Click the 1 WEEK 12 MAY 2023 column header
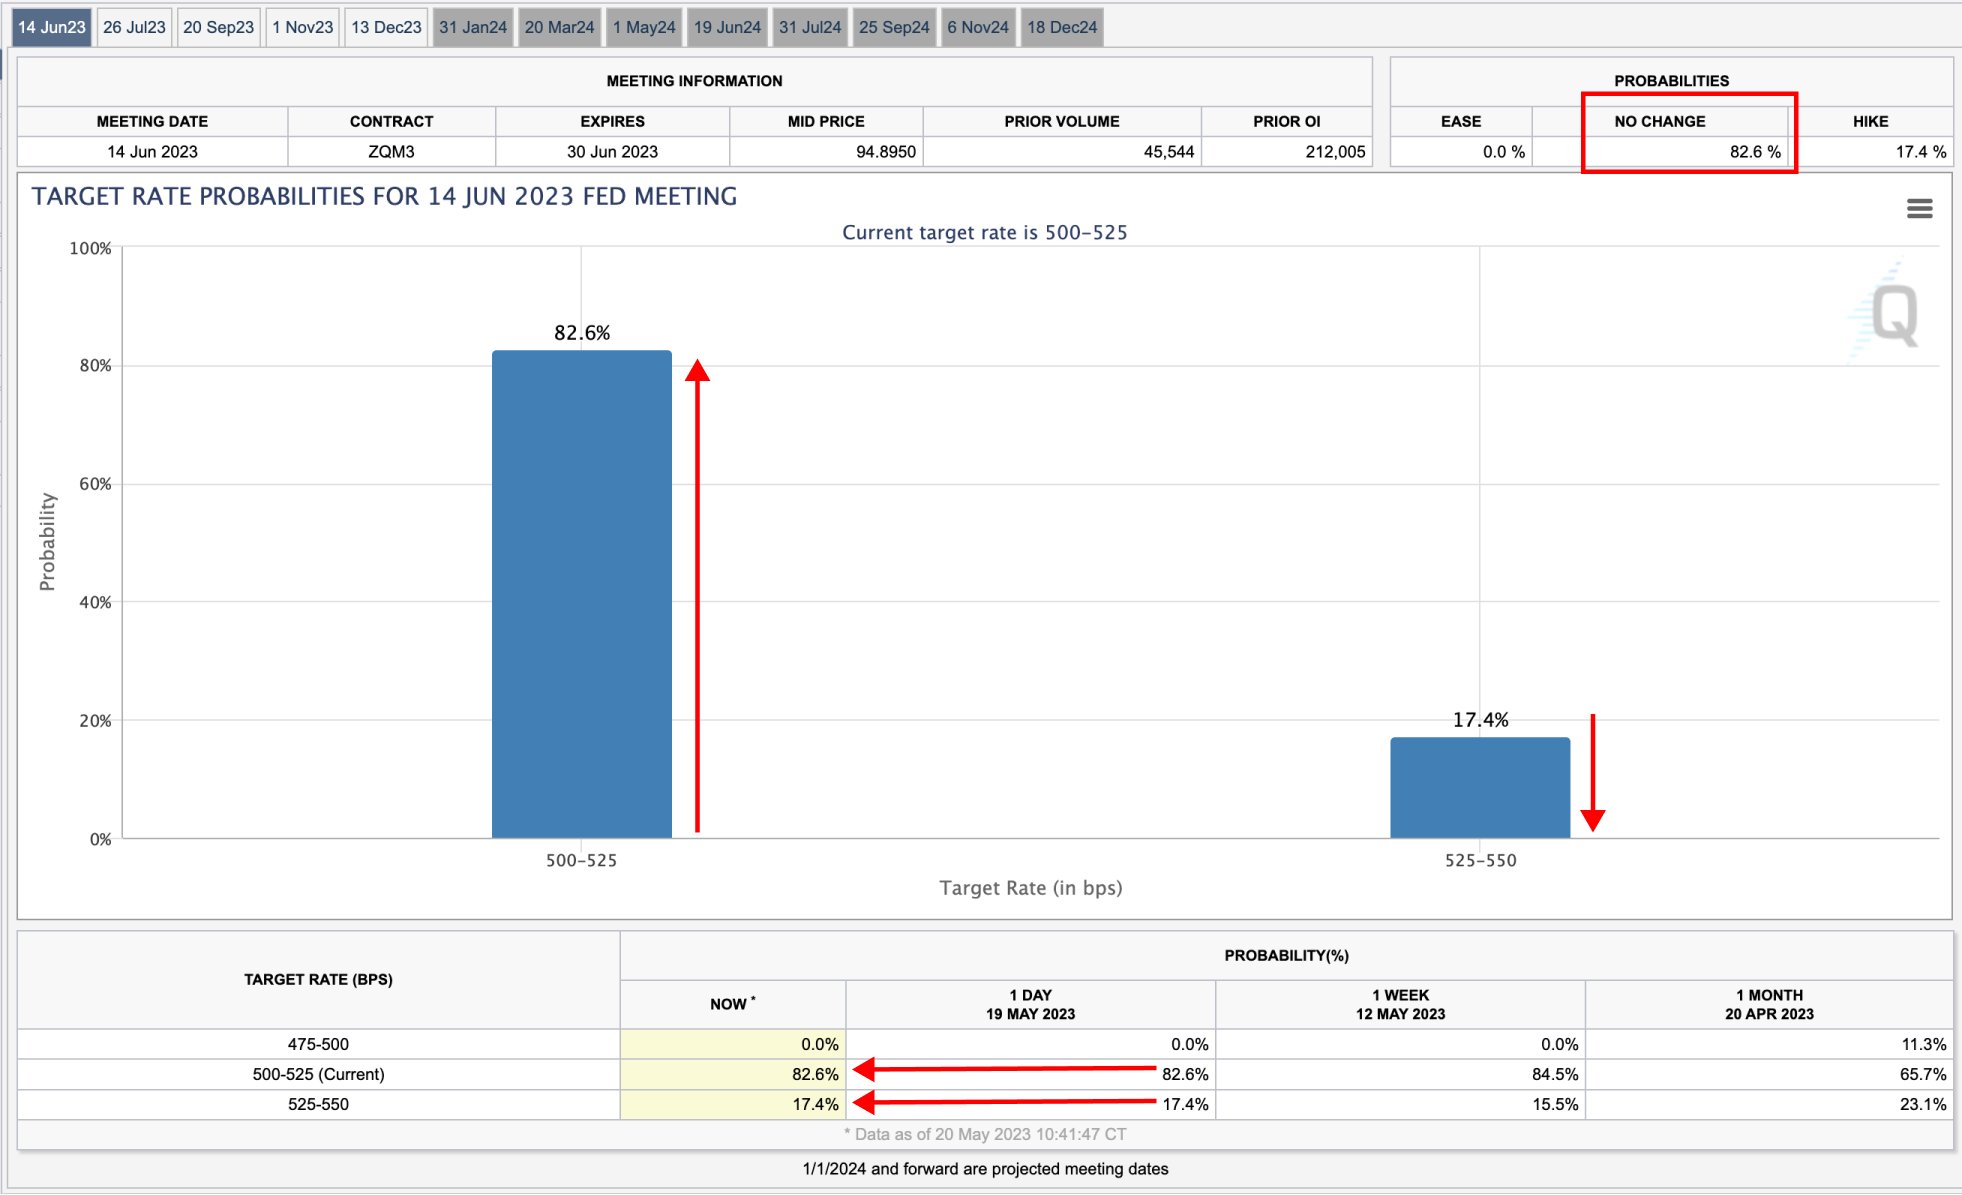Screen dimensions: 1962x1195 [1400, 1004]
